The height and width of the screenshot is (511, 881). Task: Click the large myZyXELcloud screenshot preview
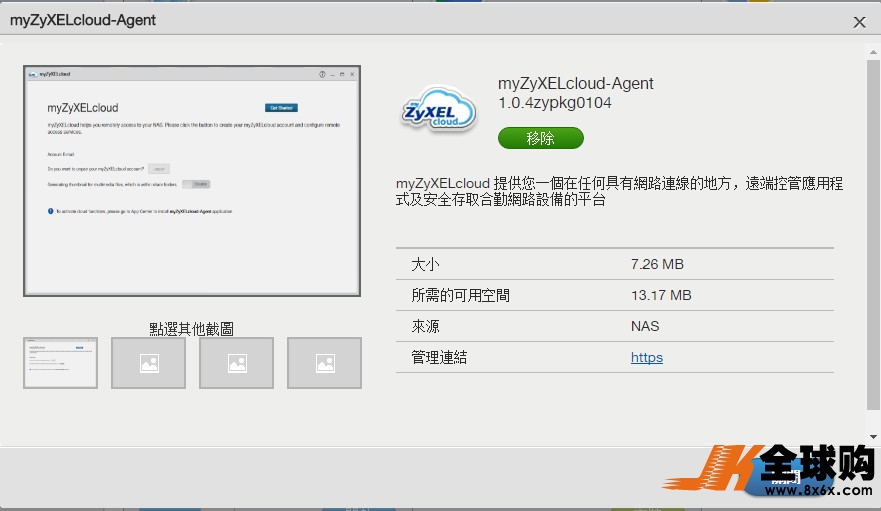coord(192,181)
